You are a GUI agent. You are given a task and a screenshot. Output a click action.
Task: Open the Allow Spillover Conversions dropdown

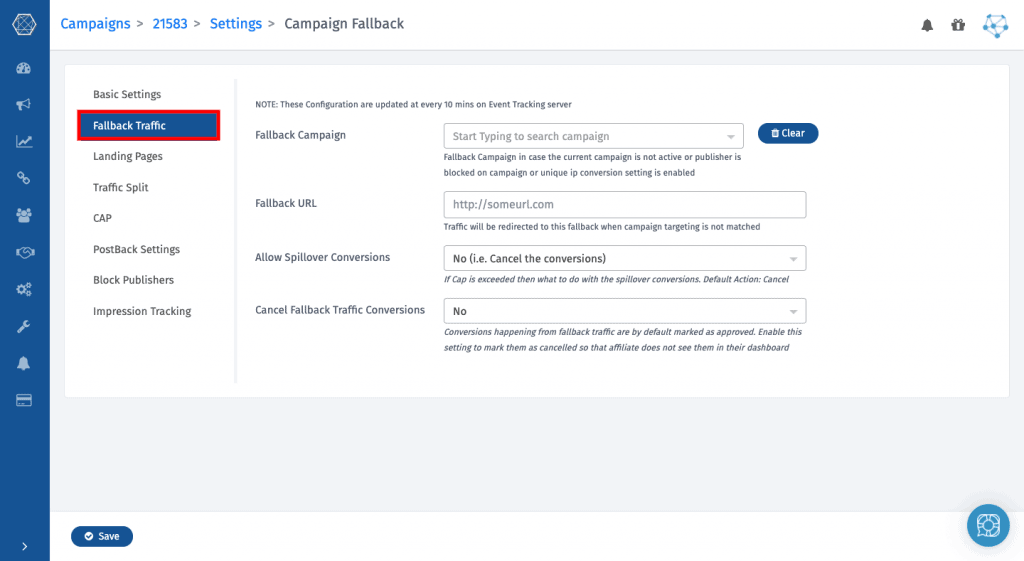click(624, 258)
